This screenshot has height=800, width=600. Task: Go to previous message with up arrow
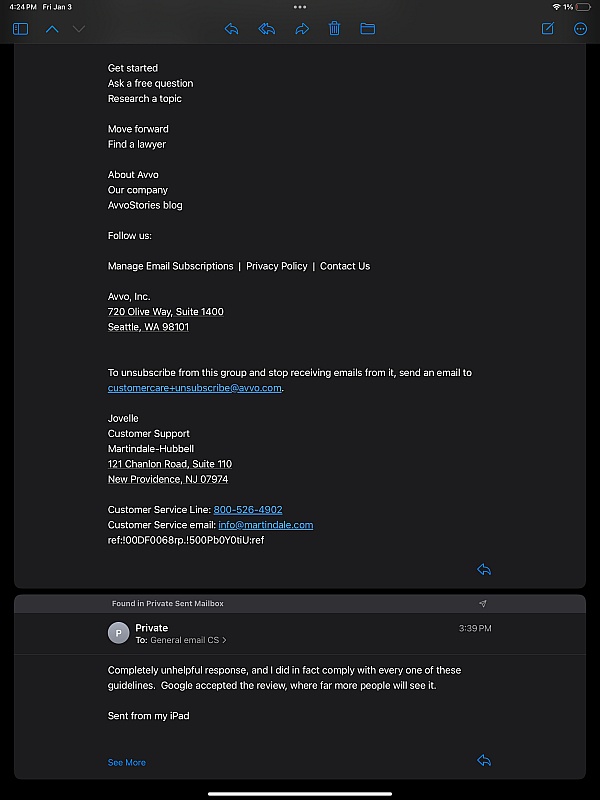(52, 29)
